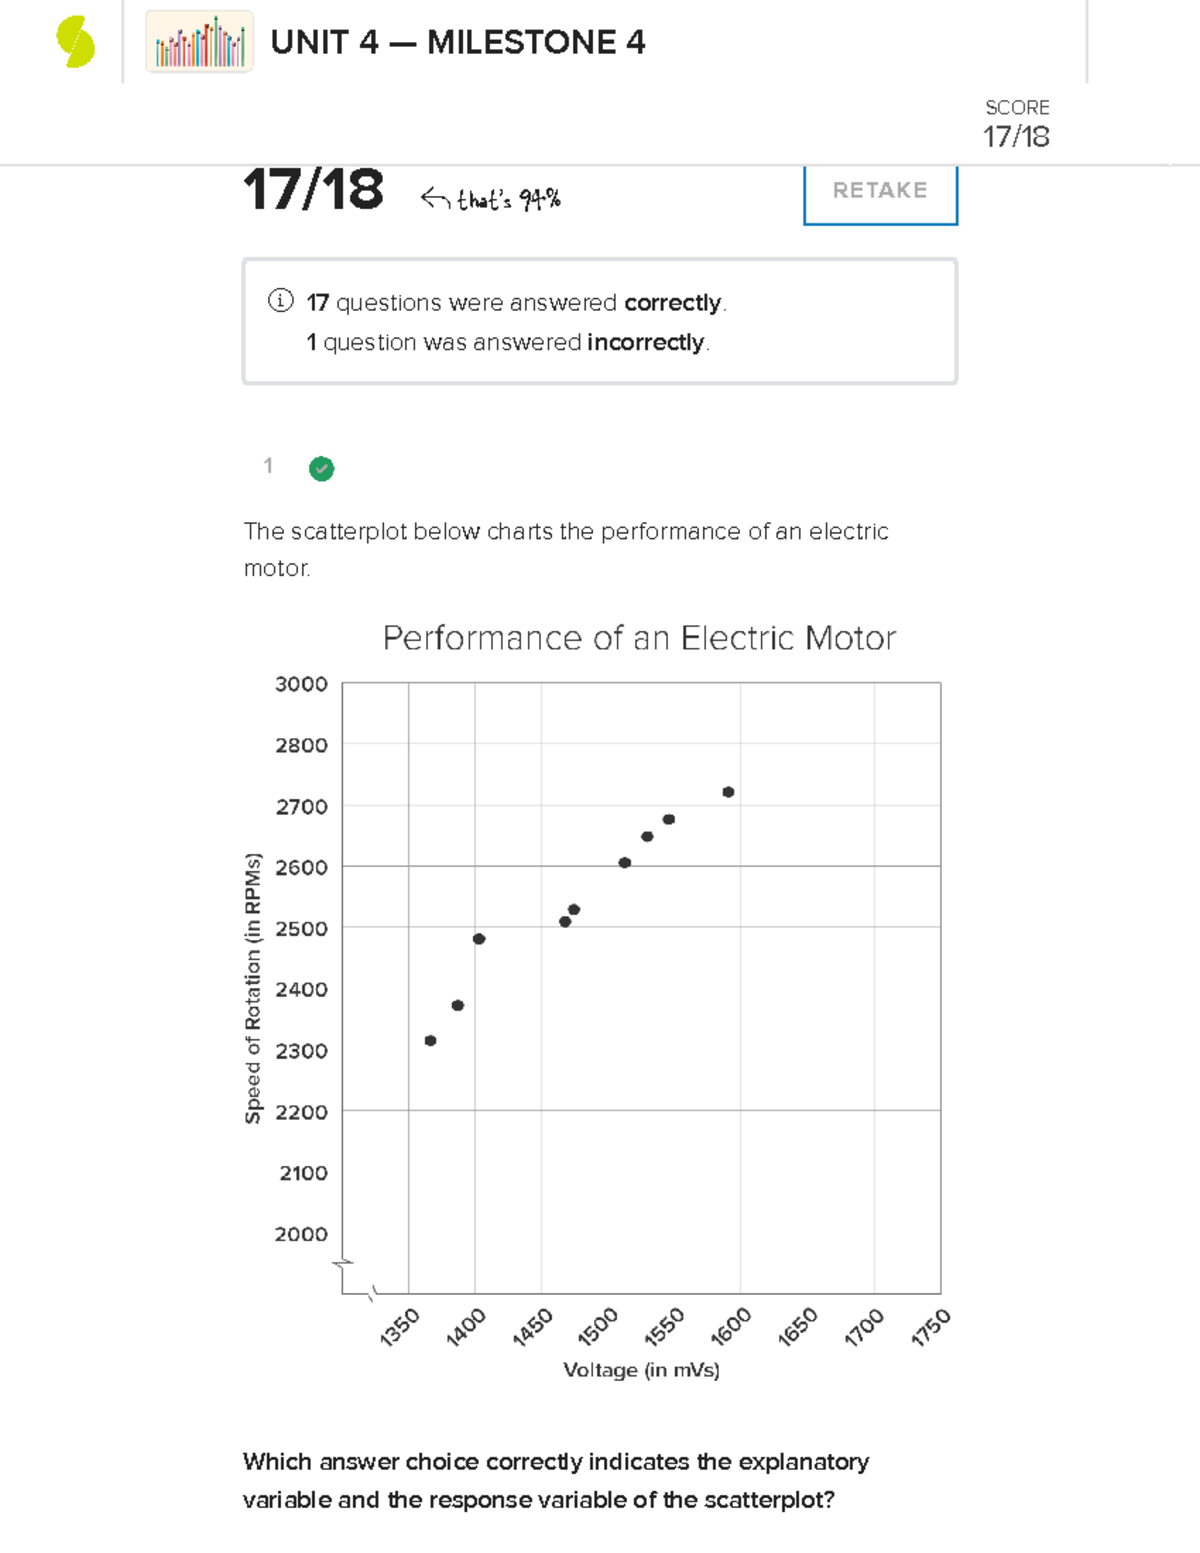Click the UNIT 4 — MILESTONE 4 heading
Screen dimensions: 1200x1553
pos(457,43)
